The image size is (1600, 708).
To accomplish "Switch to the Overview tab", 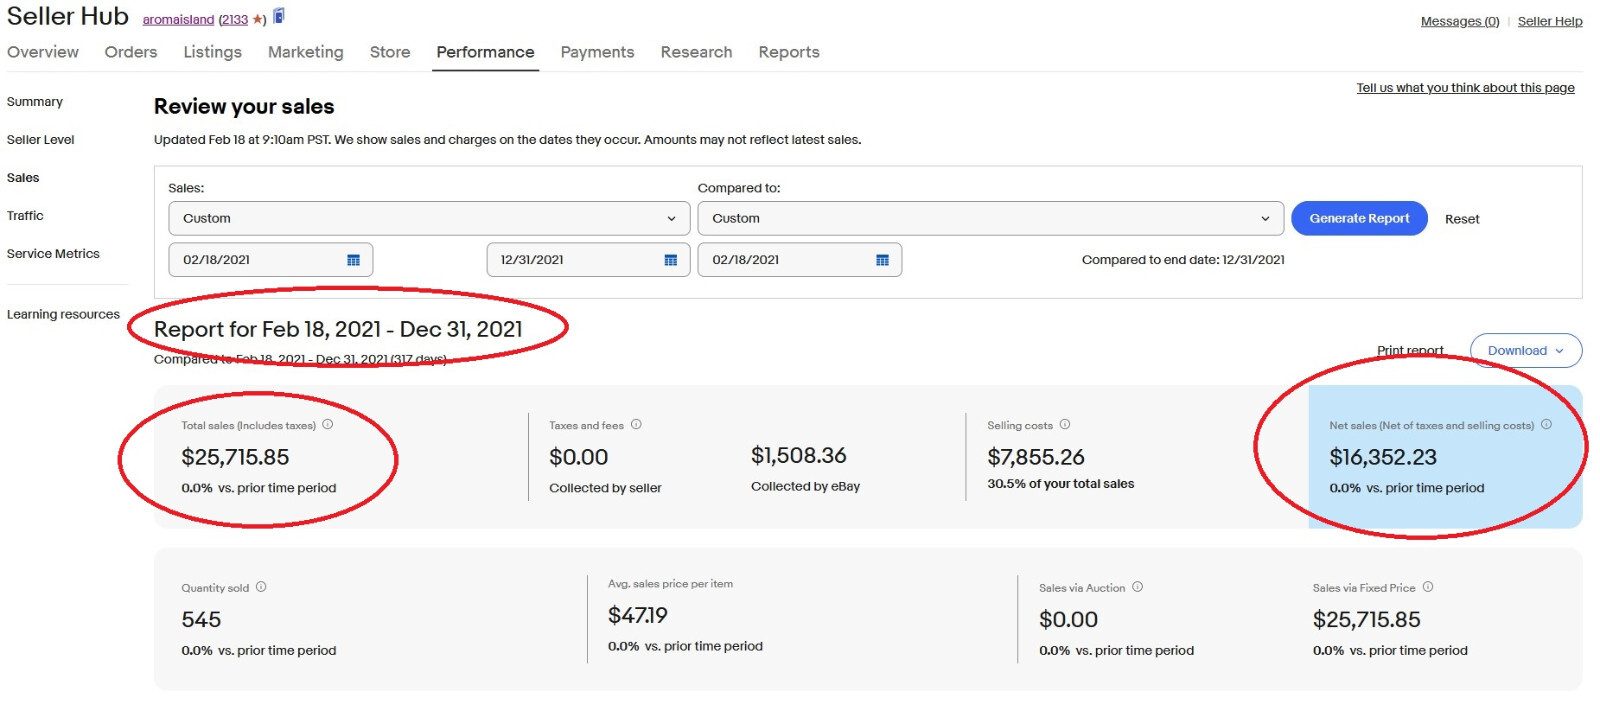I will pos(43,52).
